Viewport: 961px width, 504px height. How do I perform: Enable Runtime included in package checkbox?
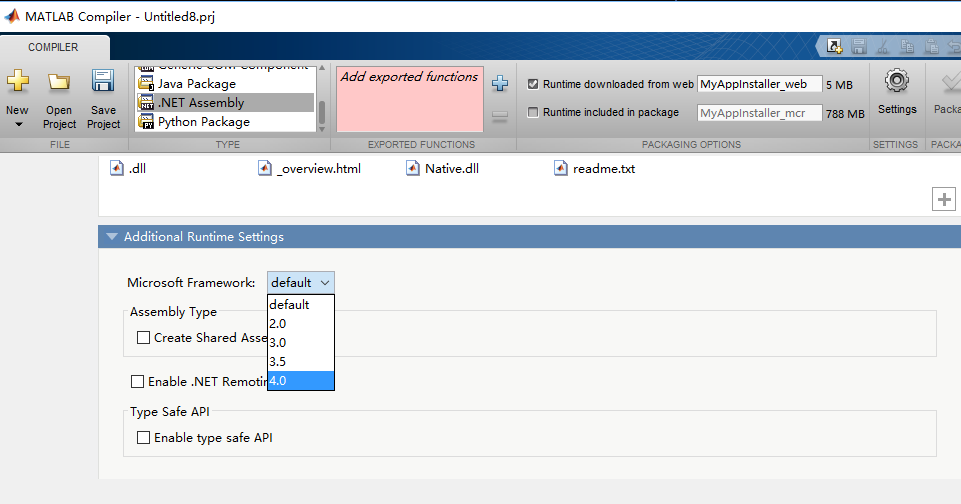click(533, 113)
